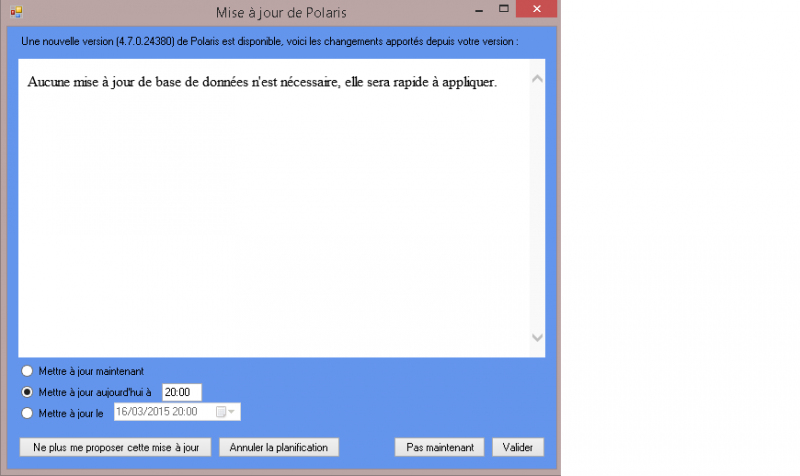Click the 'Mise à jour de Polaris' title text
The height and width of the screenshot is (476, 800).
[x=281, y=12]
